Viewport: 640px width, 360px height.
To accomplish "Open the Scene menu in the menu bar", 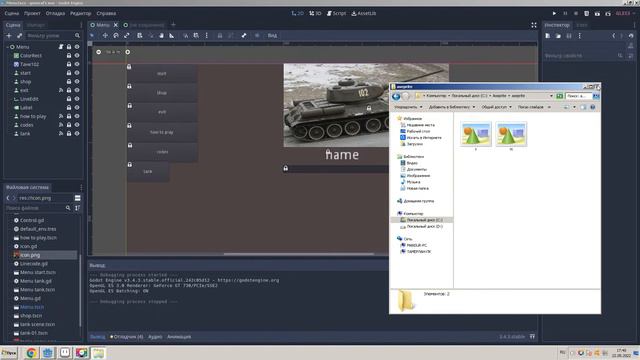I will pos(11,13).
